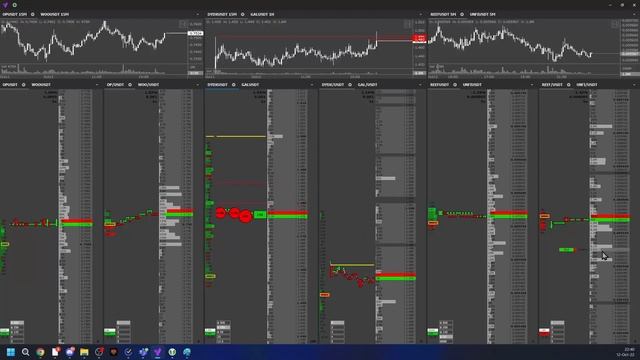Open Windows Start menu
The width and height of the screenshot is (640, 360).
[x=11, y=352]
